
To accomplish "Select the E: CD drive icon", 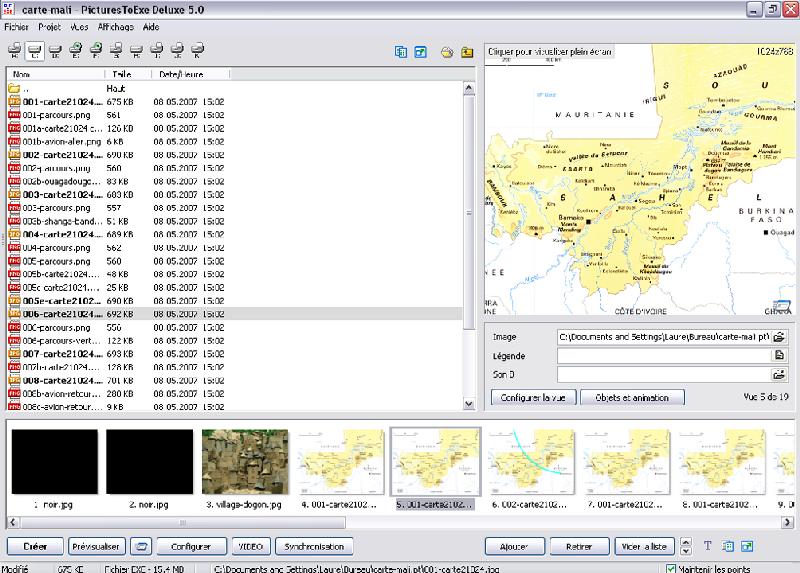I will 76,49.
